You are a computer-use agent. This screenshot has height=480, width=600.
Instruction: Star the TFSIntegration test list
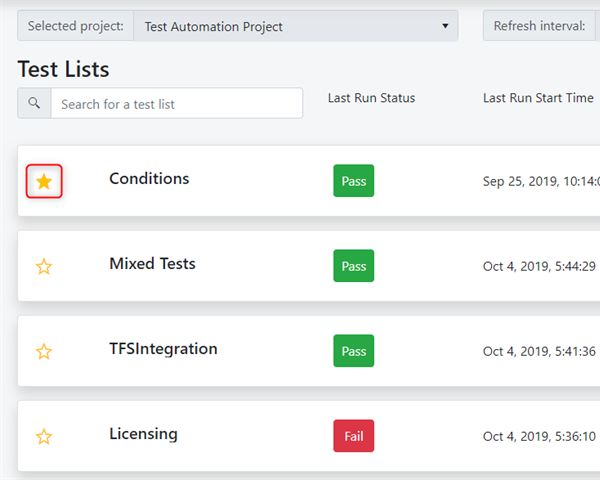(44, 351)
